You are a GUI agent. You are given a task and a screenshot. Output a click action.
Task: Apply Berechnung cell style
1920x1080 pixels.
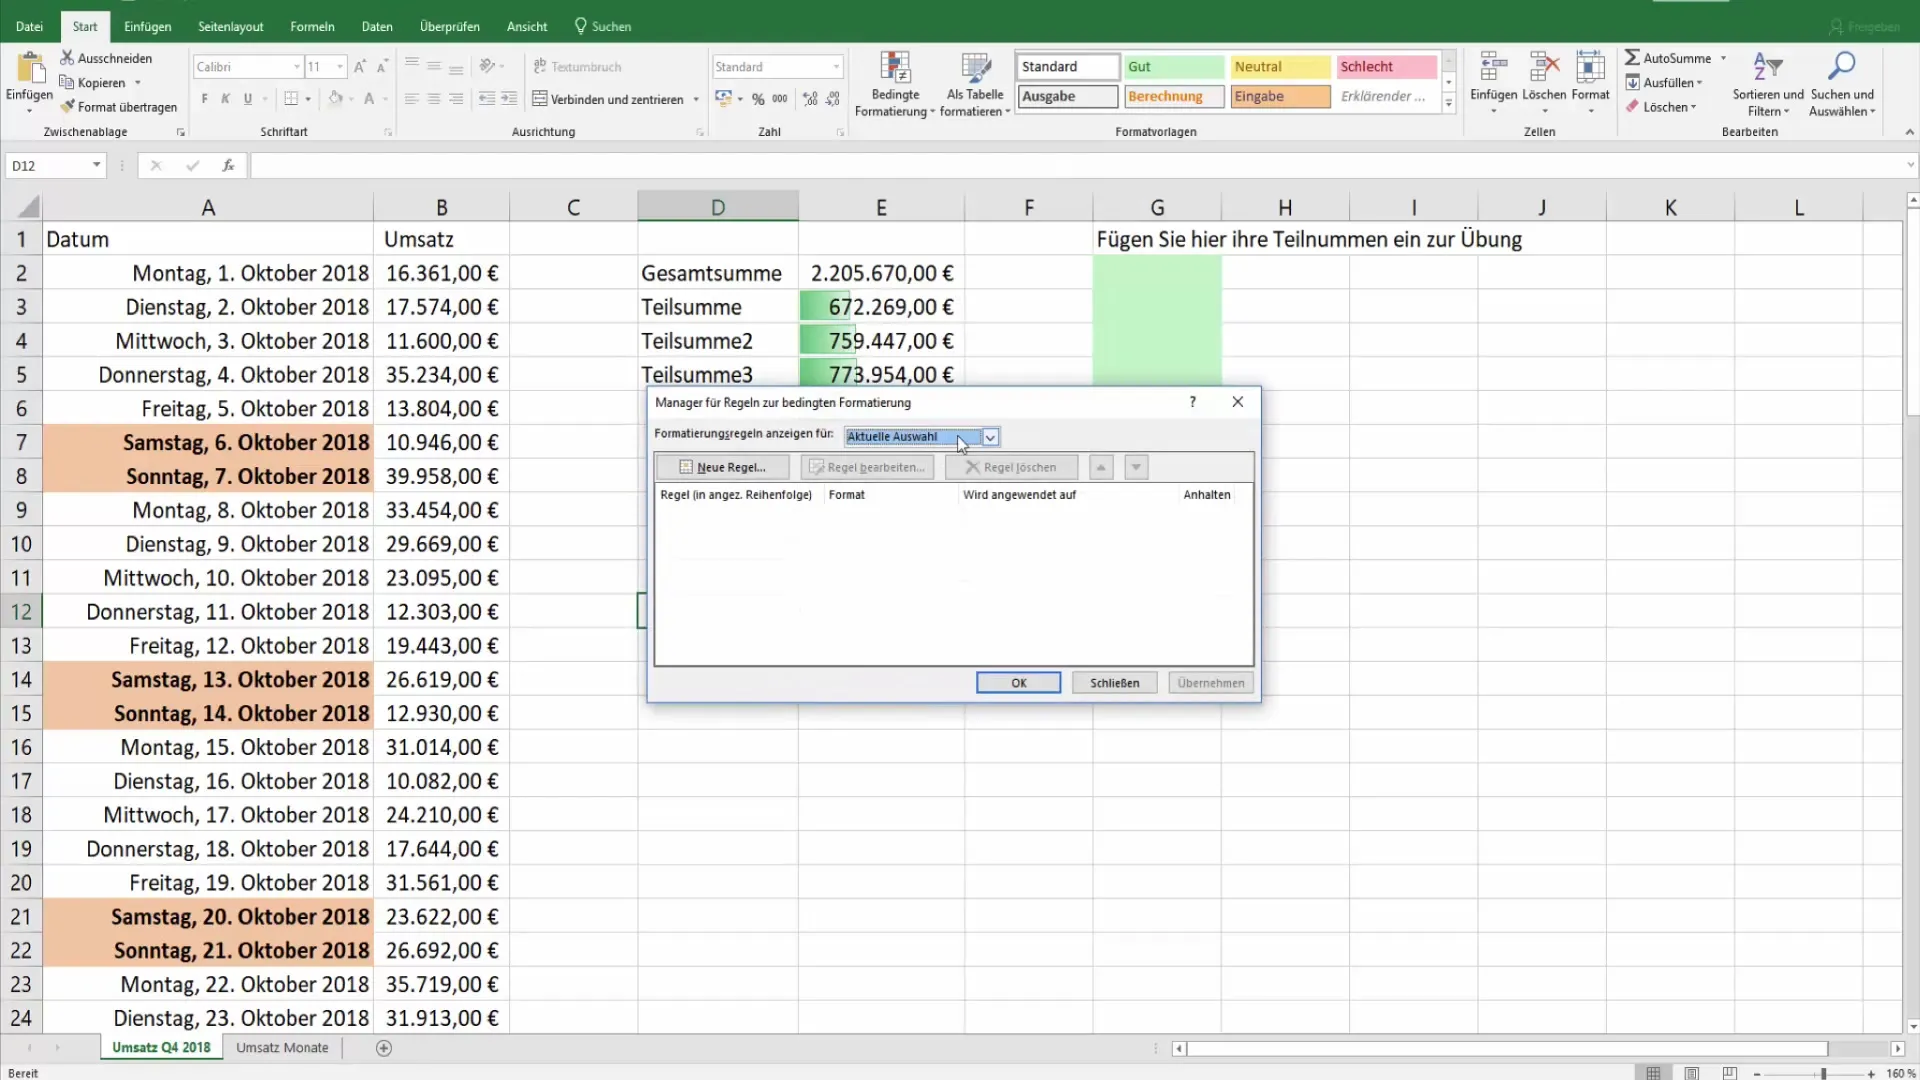[x=1174, y=97]
